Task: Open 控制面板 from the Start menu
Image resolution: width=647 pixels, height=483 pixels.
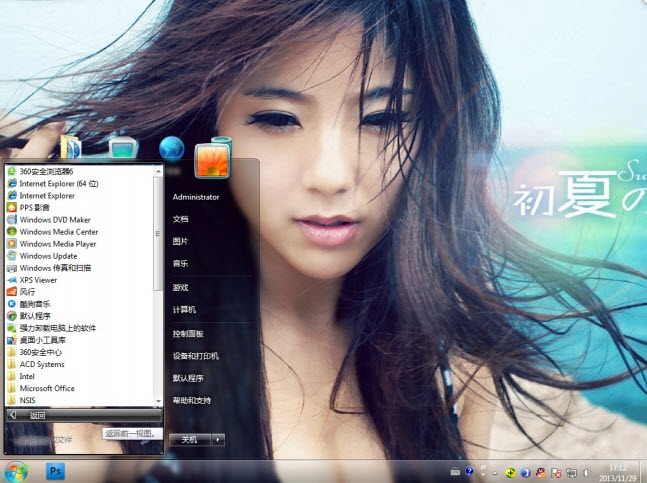Action: (188, 334)
